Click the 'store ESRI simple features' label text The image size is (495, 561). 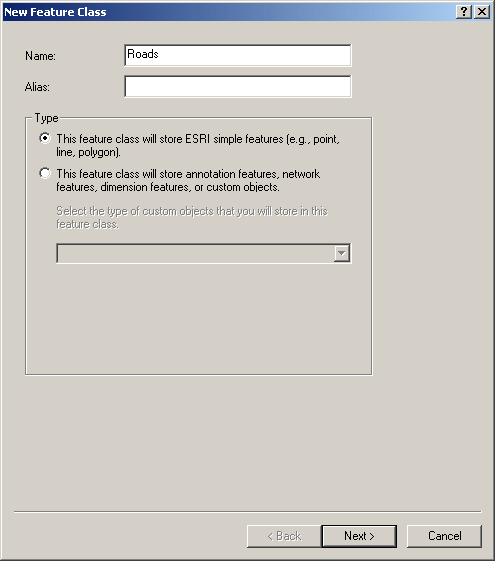198,145
